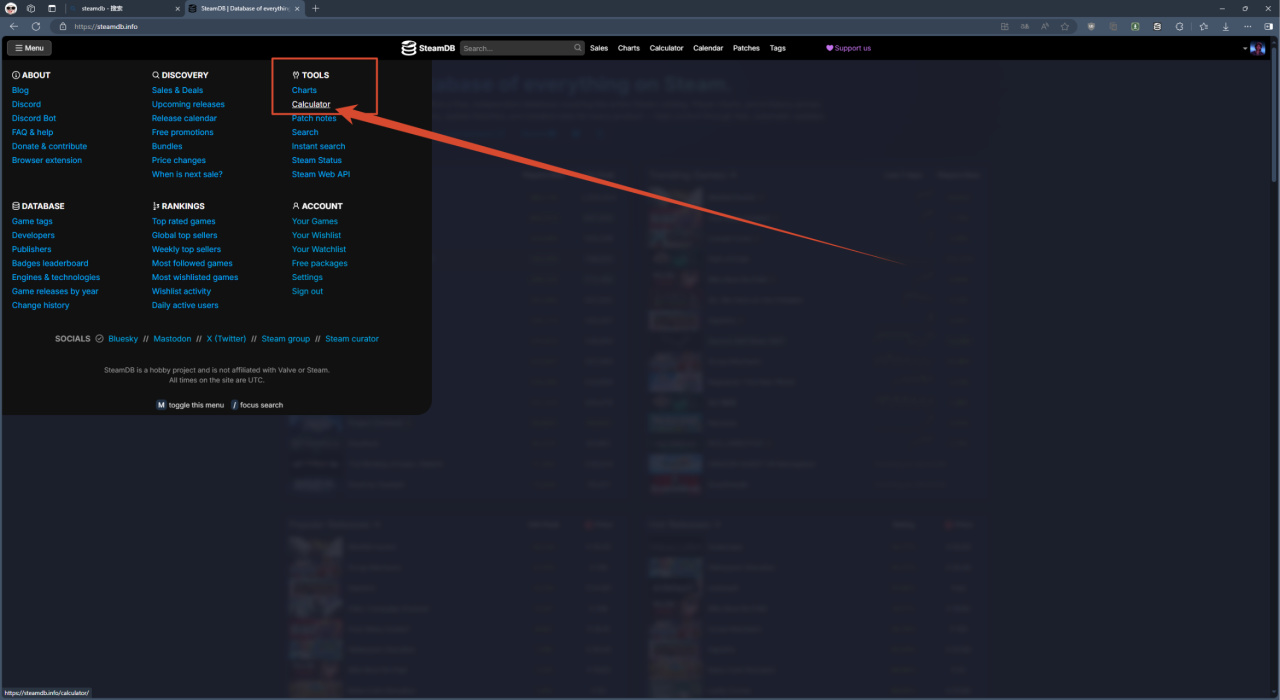Open Patch notes under Tools
1280x700 pixels.
click(x=314, y=118)
